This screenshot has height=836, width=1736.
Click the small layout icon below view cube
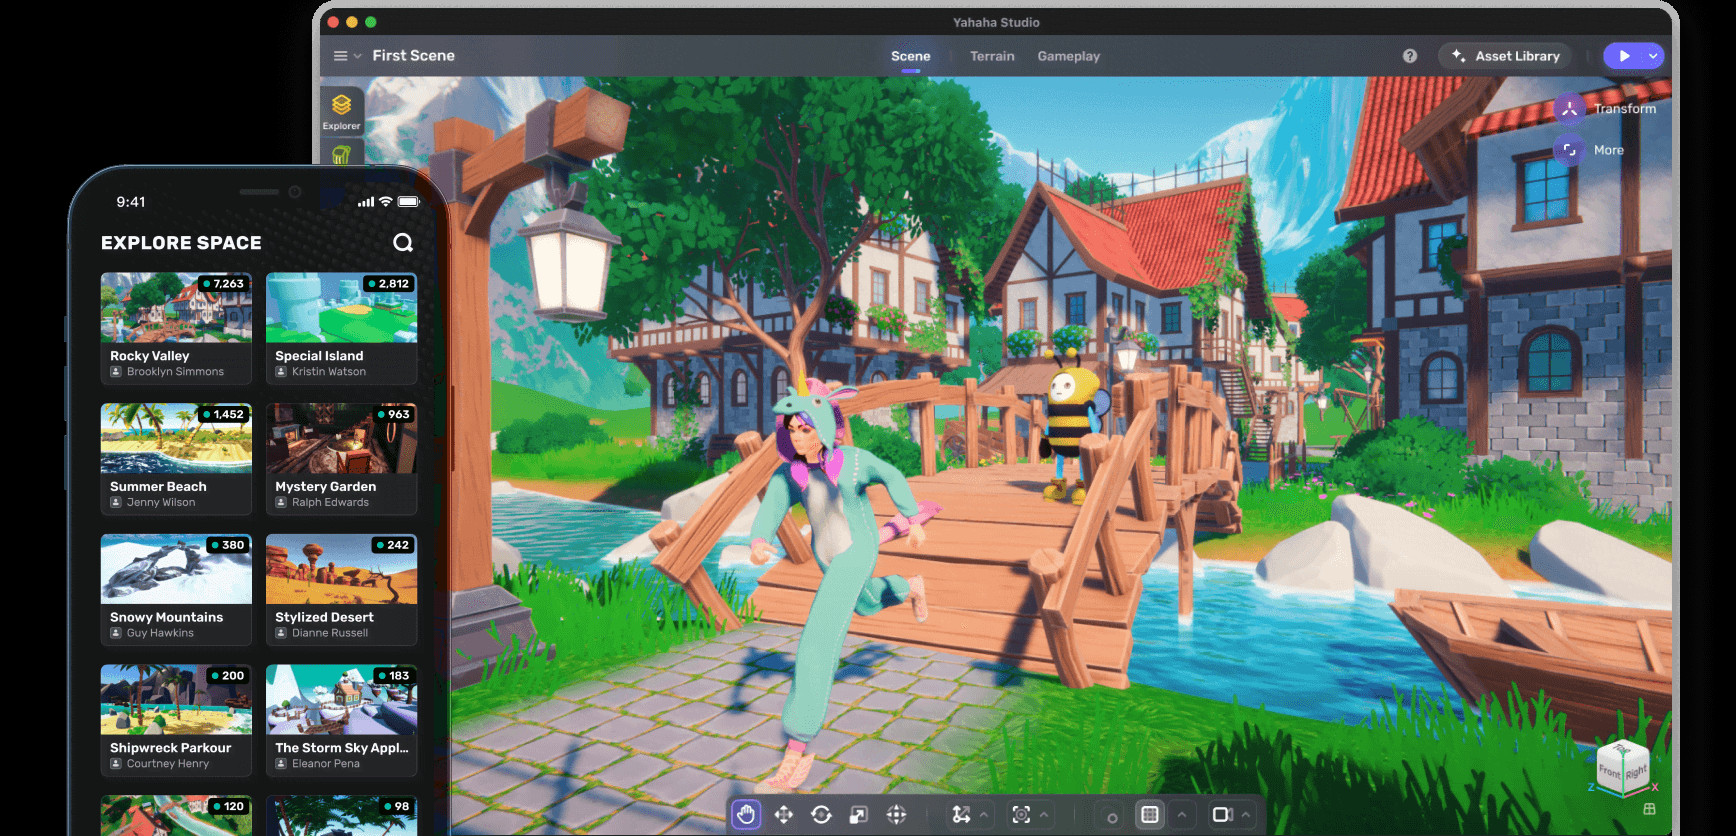pyautogui.click(x=1649, y=809)
